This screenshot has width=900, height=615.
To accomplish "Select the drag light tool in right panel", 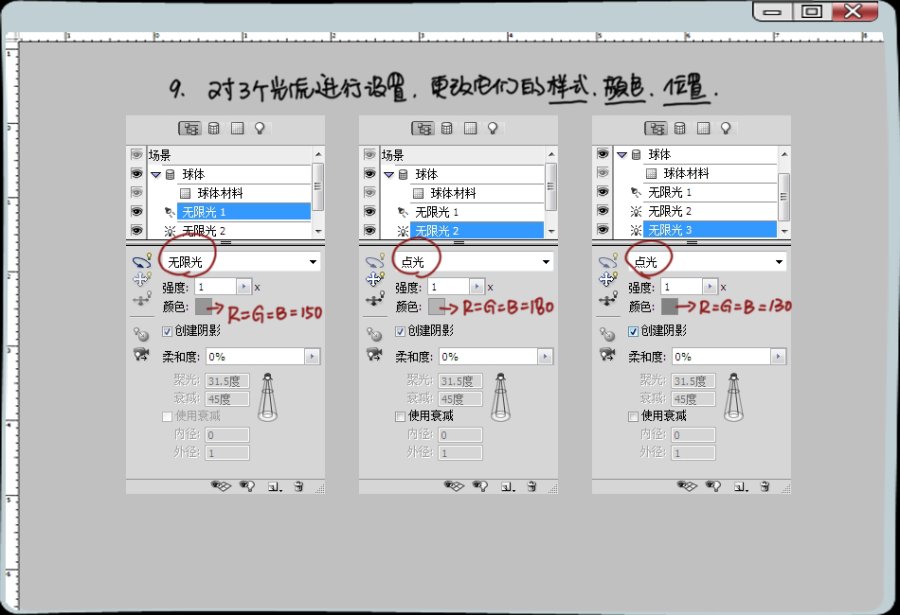I will click(608, 279).
